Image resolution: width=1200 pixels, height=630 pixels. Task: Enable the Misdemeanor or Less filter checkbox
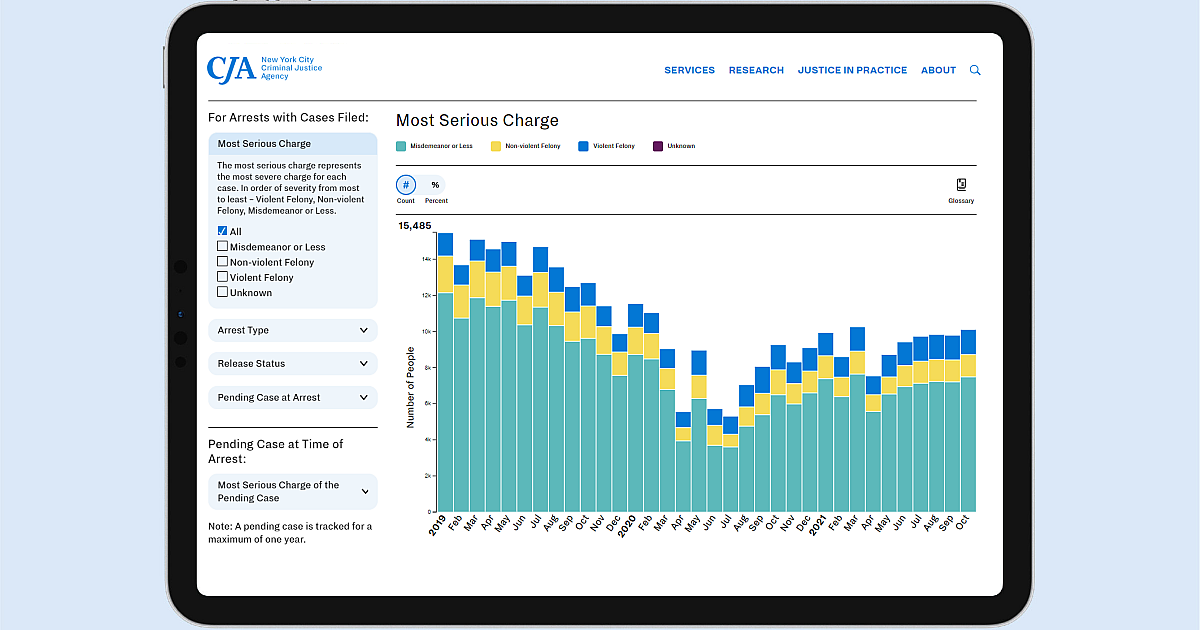point(220,247)
